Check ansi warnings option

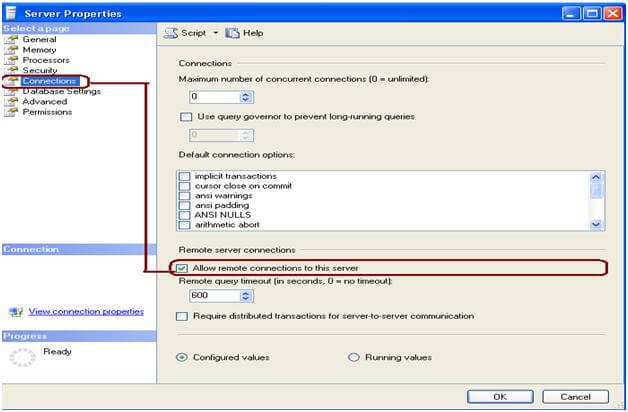[184, 196]
